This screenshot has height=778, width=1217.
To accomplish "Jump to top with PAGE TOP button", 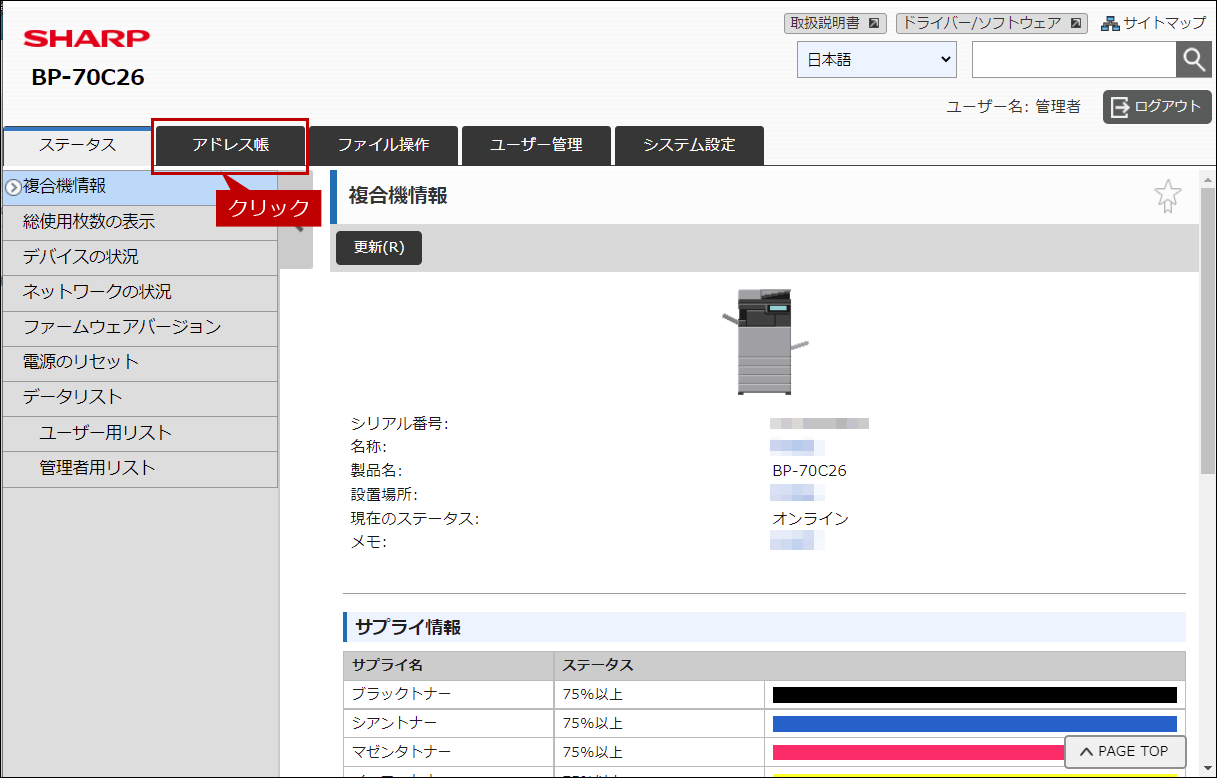I will (x=1124, y=752).
